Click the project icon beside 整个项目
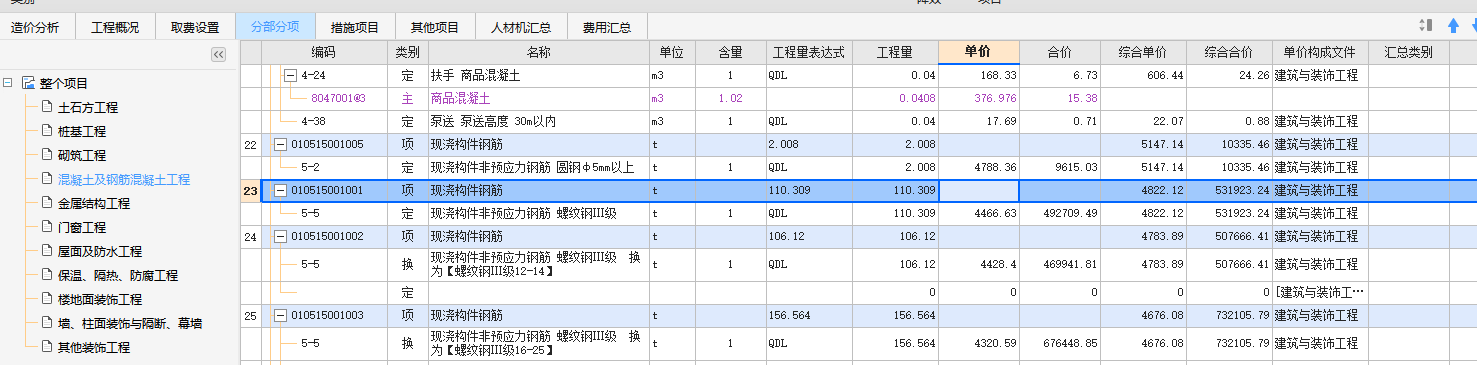Image resolution: width=1477 pixels, height=365 pixels. point(27,83)
